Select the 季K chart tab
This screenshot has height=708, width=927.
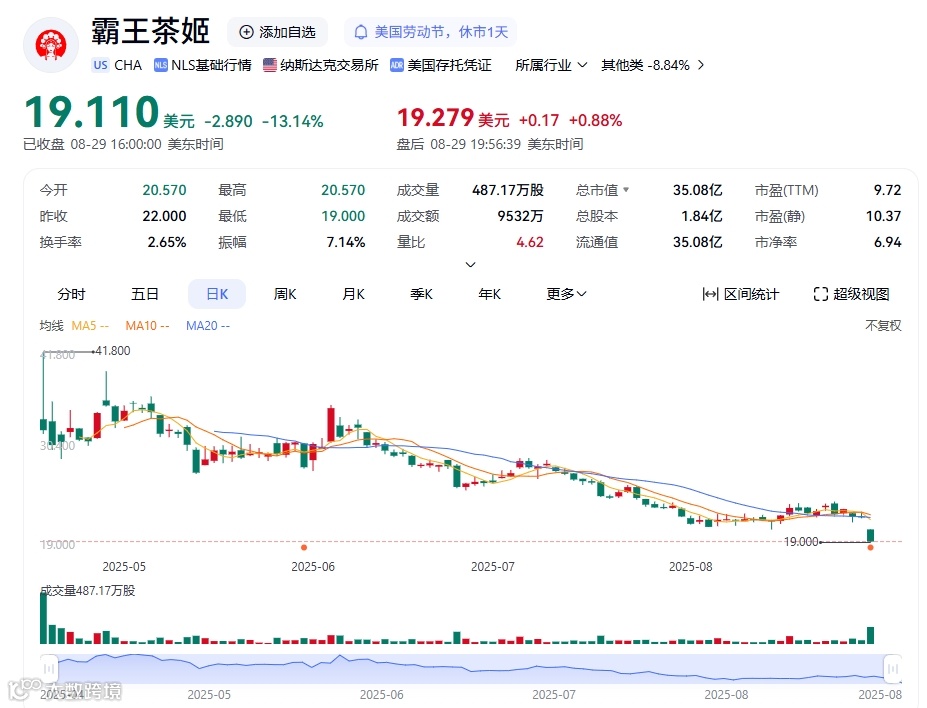click(422, 294)
